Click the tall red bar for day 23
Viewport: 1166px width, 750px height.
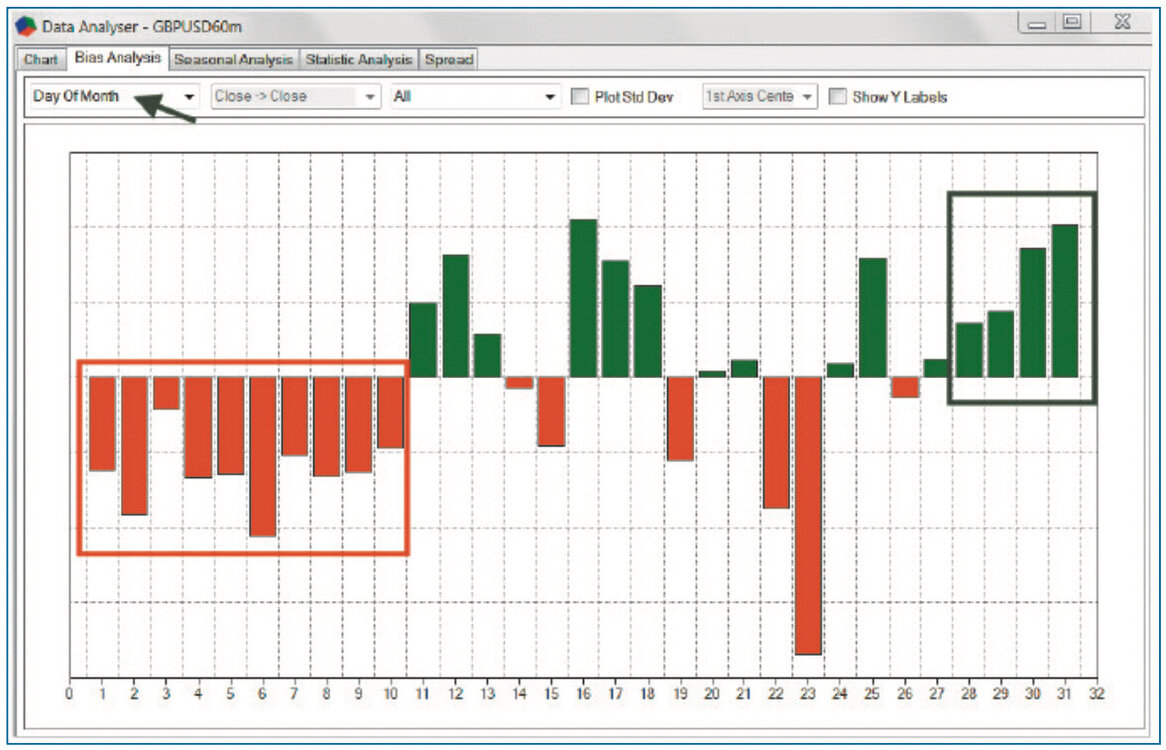808,516
